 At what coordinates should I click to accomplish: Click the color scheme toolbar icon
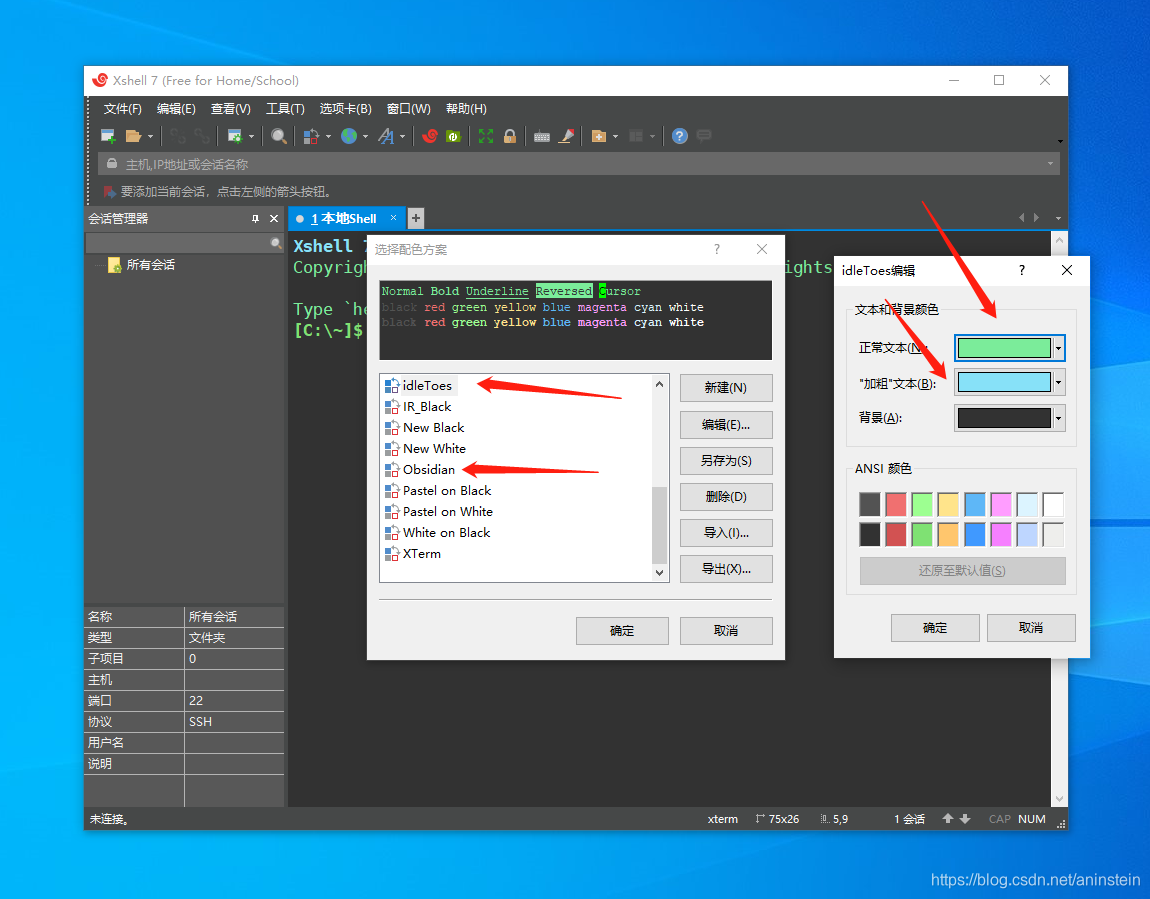[x=312, y=136]
